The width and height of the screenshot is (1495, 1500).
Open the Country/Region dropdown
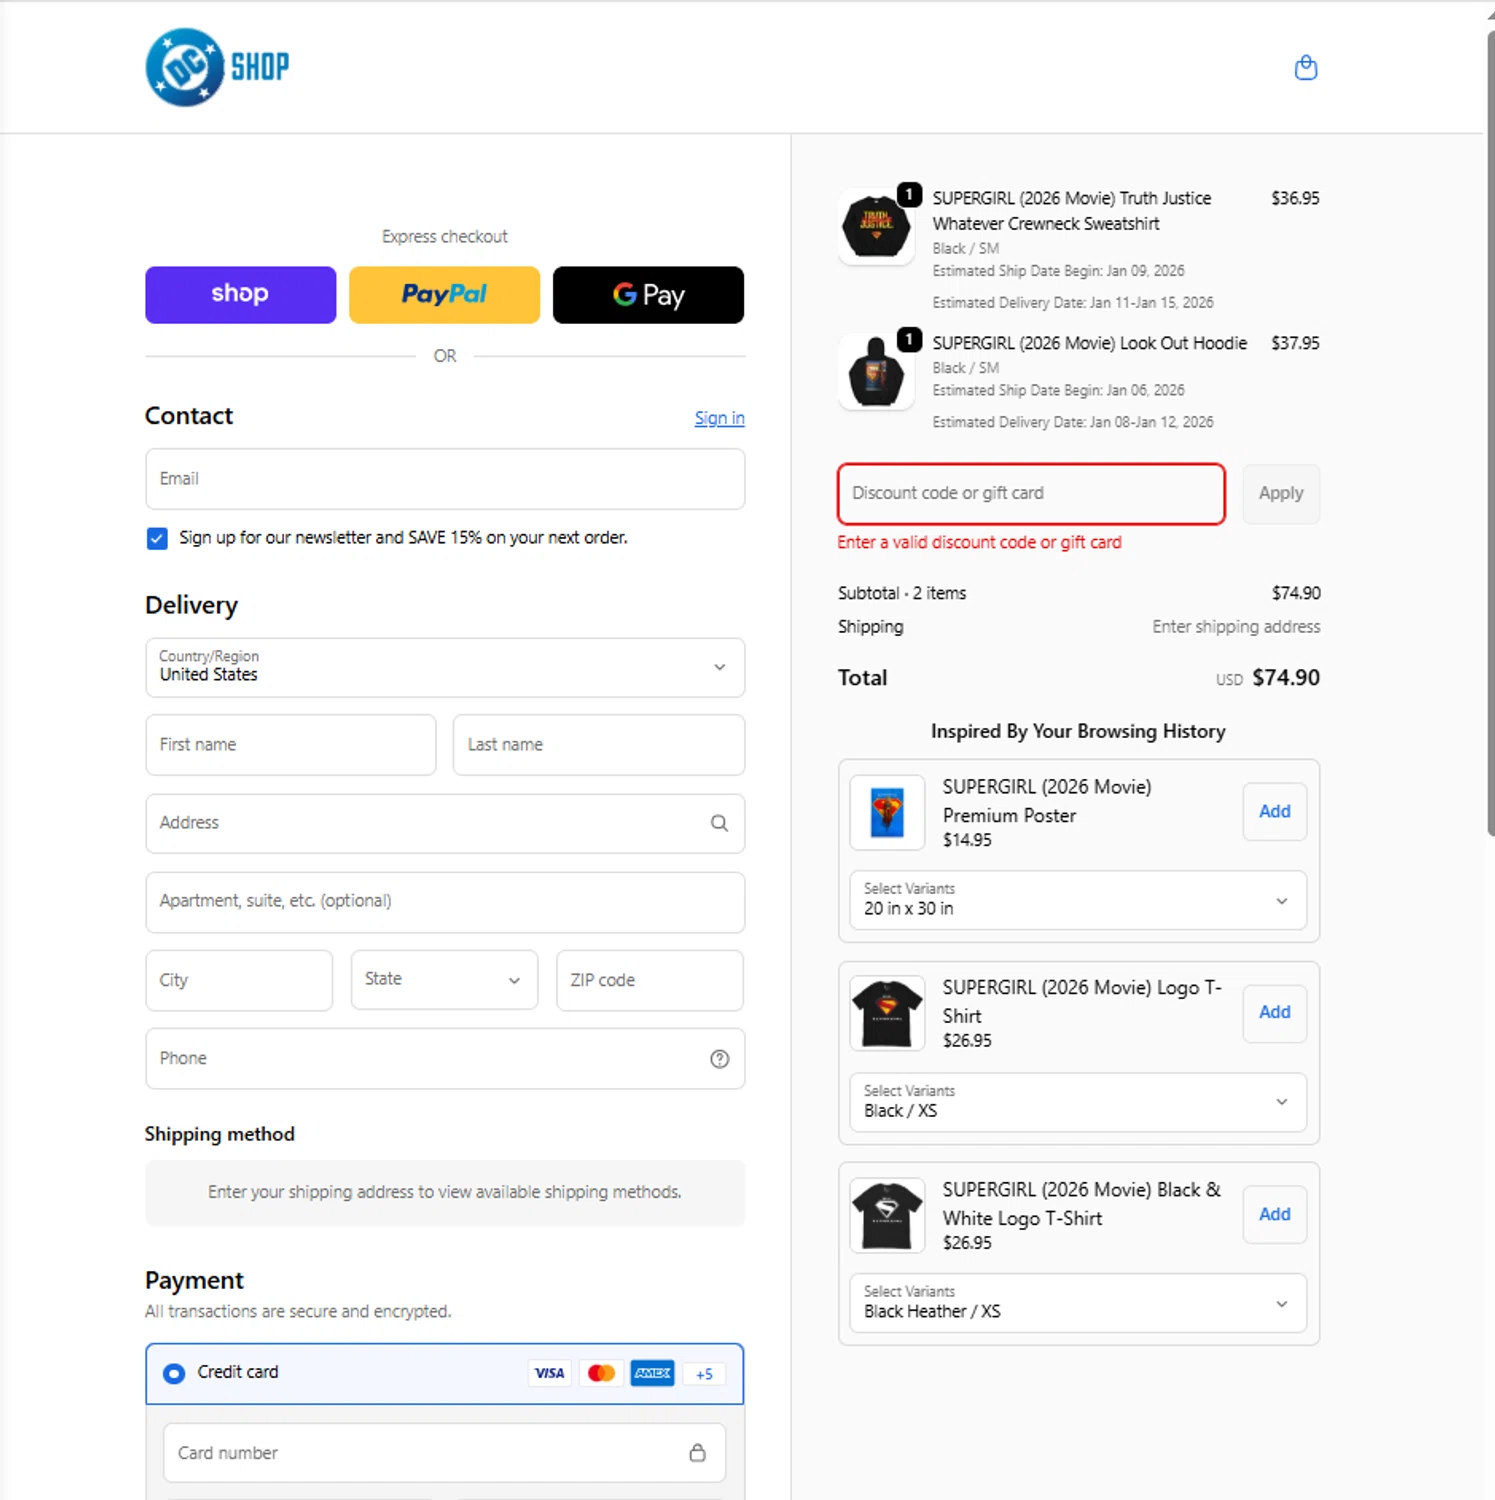point(445,667)
